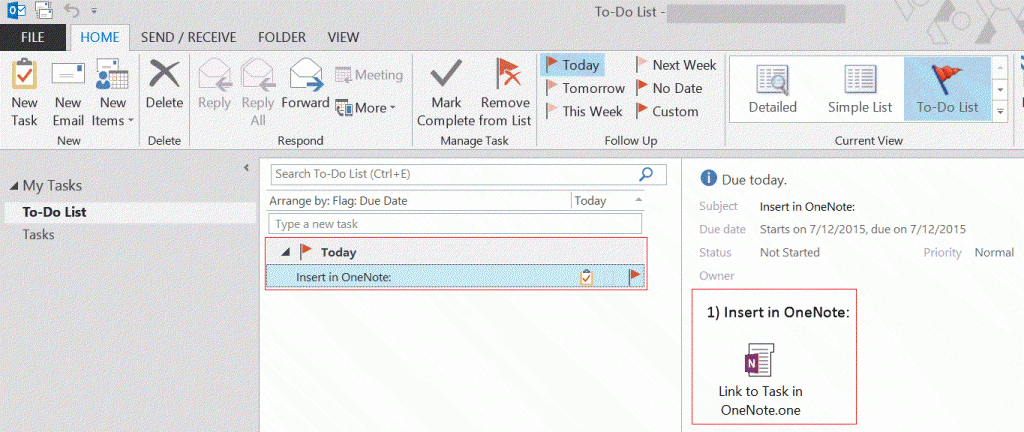Click the Reply All button
The width and height of the screenshot is (1024, 432).
pyautogui.click(x=258, y=93)
